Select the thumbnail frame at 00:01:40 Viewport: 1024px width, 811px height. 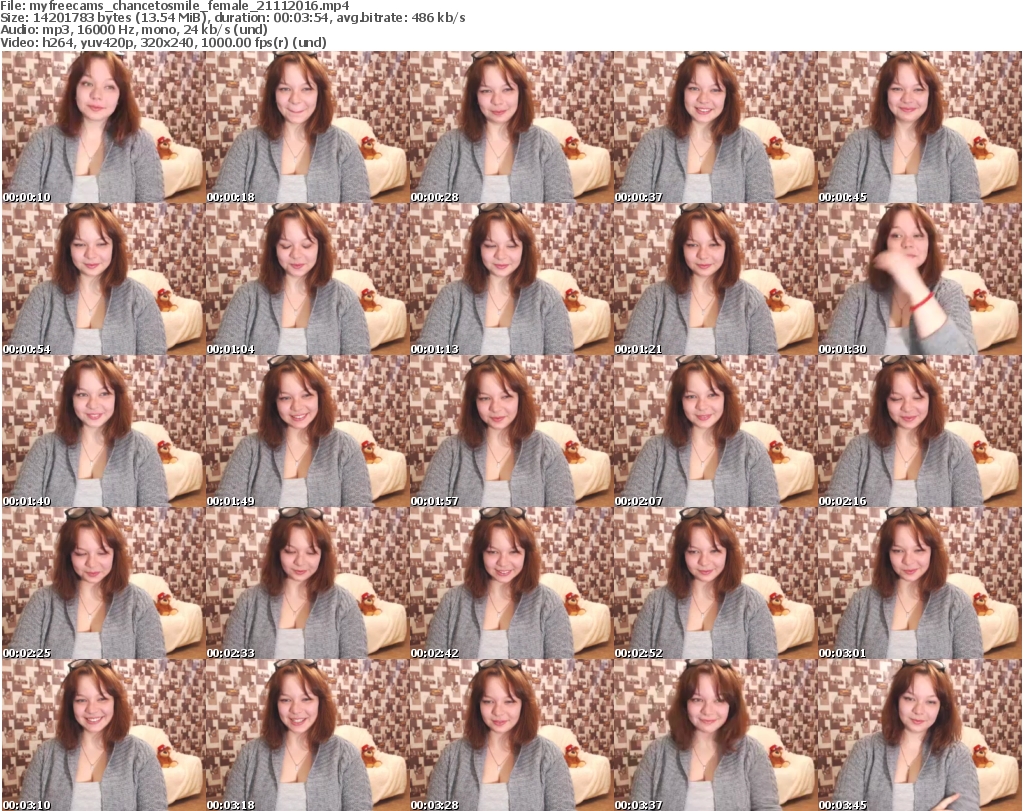tap(103, 431)
